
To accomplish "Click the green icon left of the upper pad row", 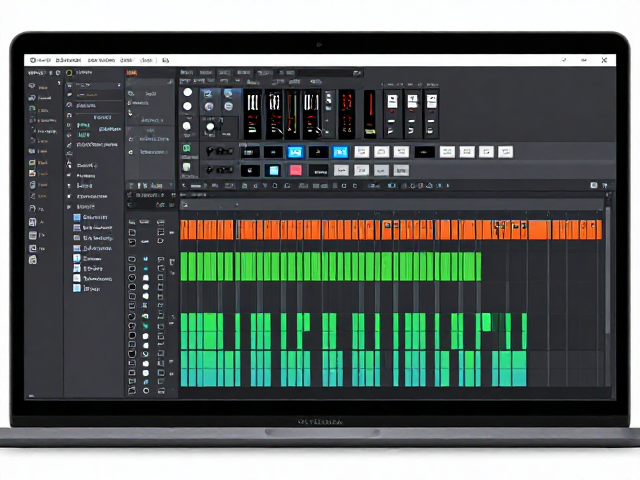I will [187, 149].
